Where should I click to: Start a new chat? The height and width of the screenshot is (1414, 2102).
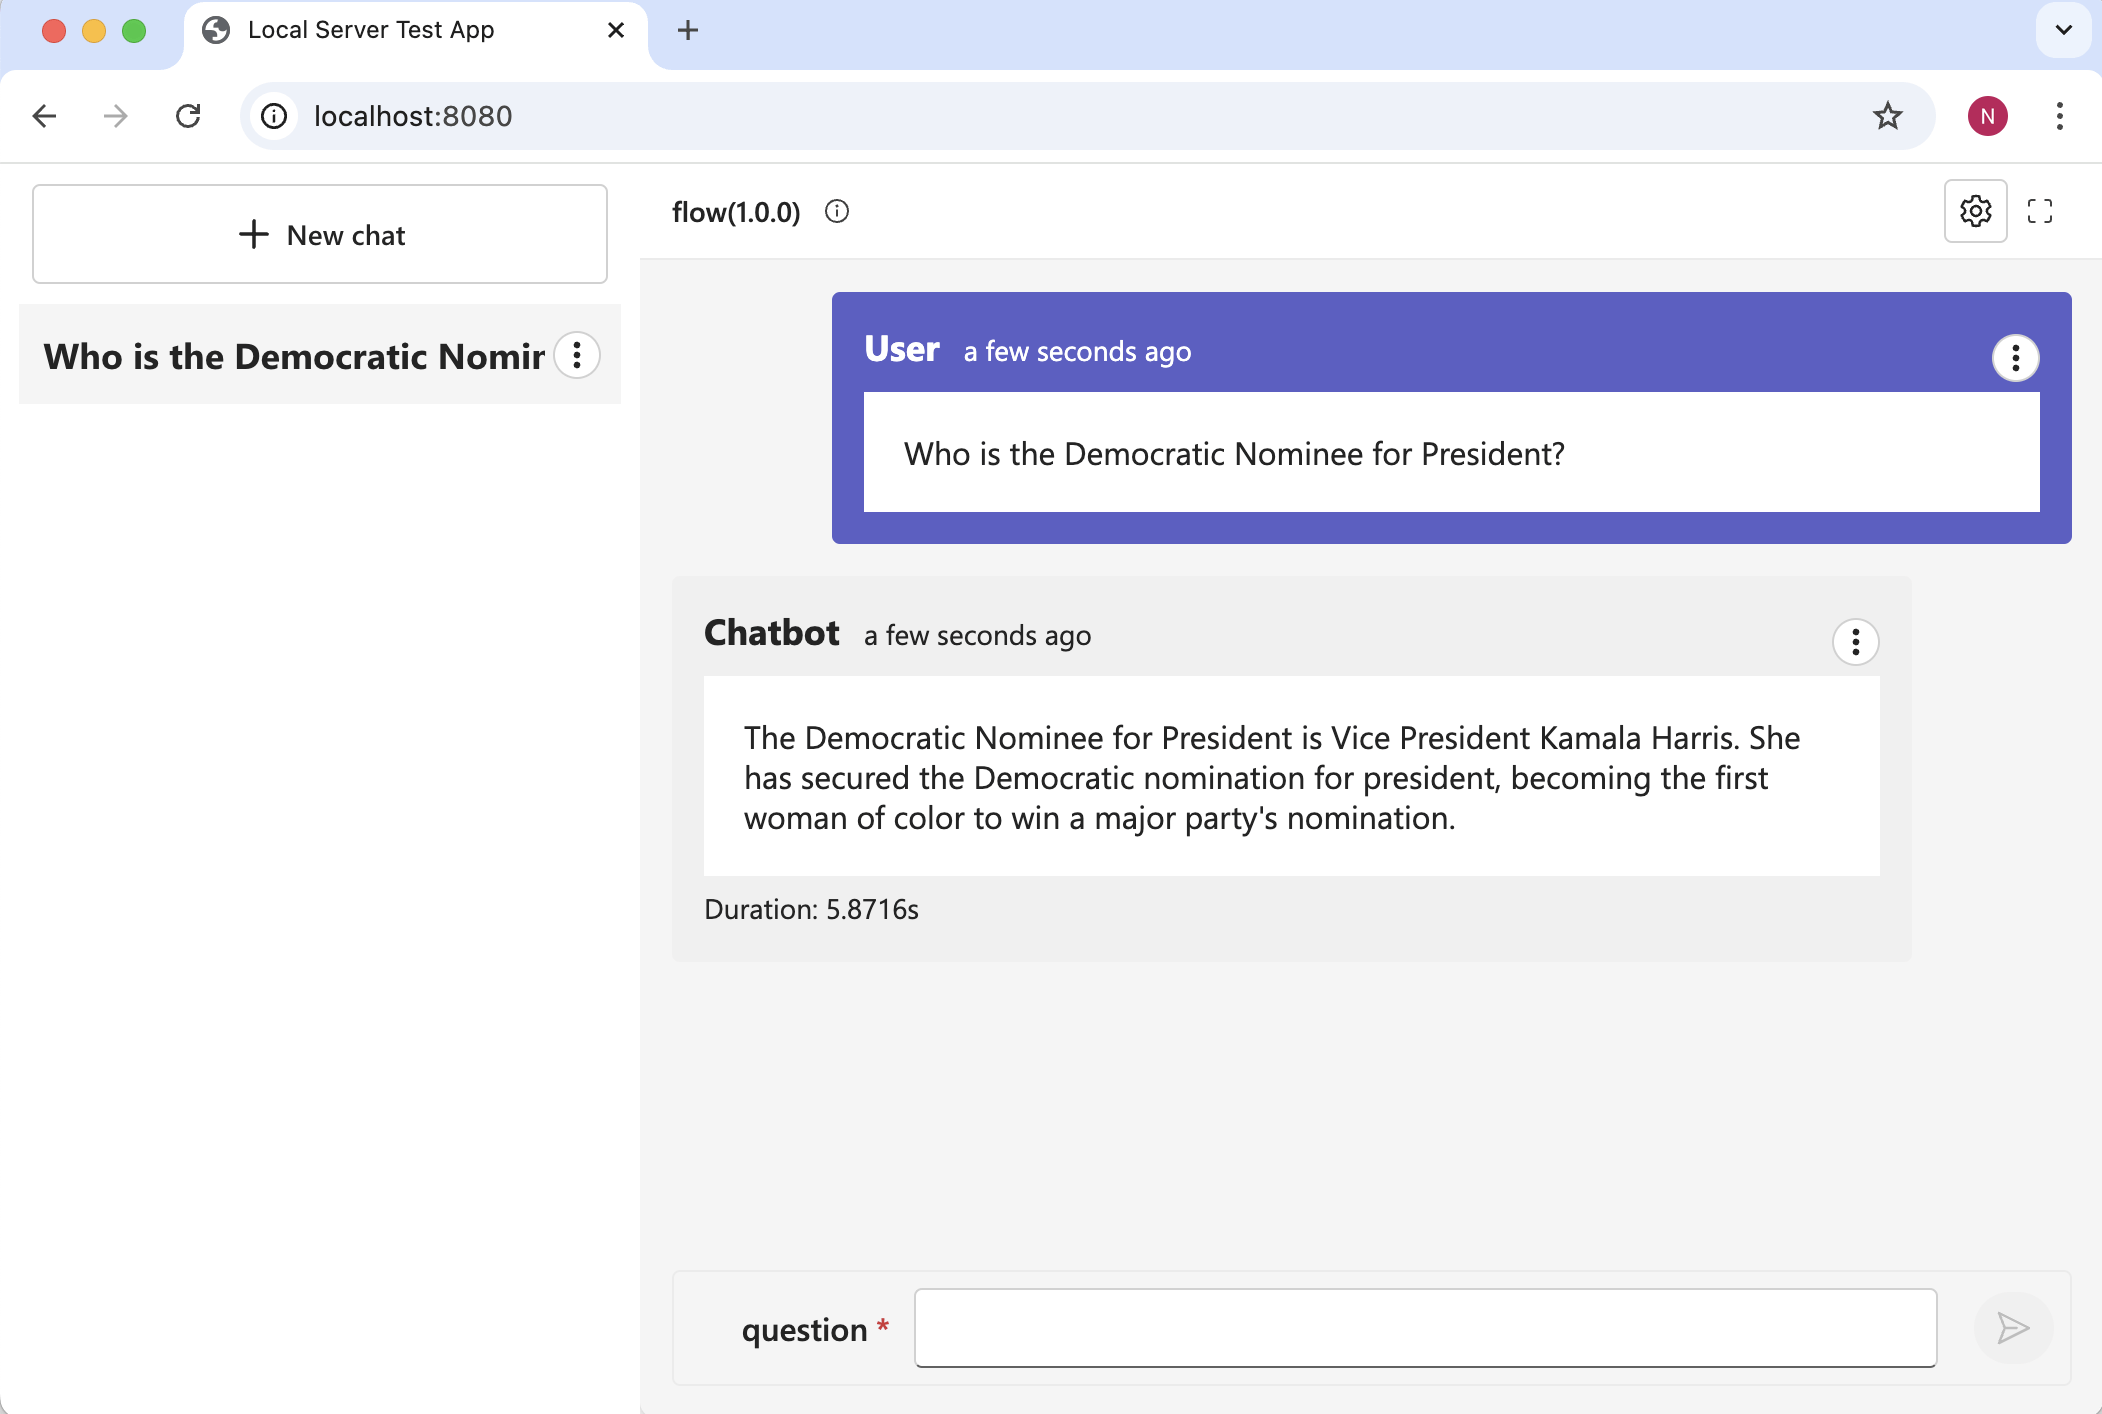[x=320, y=234]
